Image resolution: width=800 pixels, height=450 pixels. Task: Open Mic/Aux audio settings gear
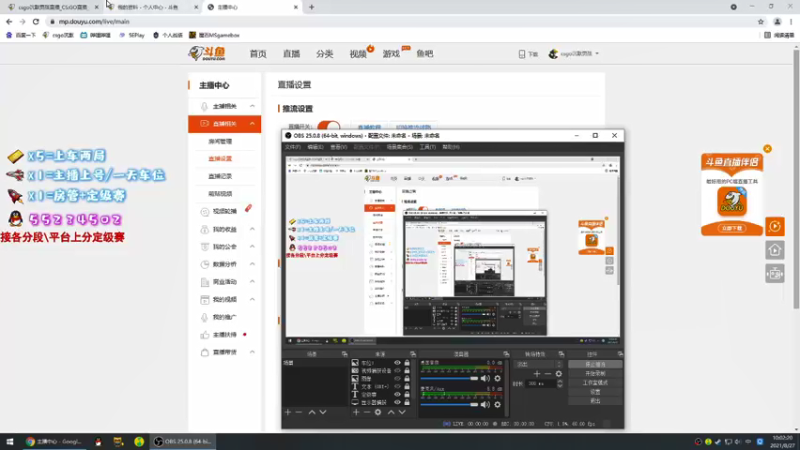pyautogui.click(x=497, y=405)
